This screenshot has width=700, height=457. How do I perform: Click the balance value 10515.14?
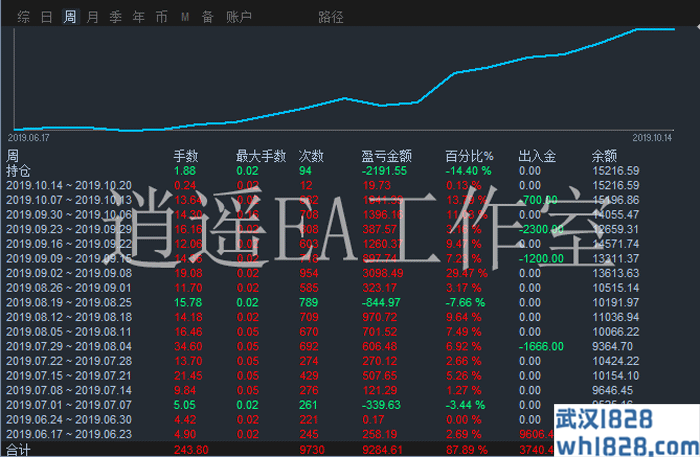click(616, 288)
